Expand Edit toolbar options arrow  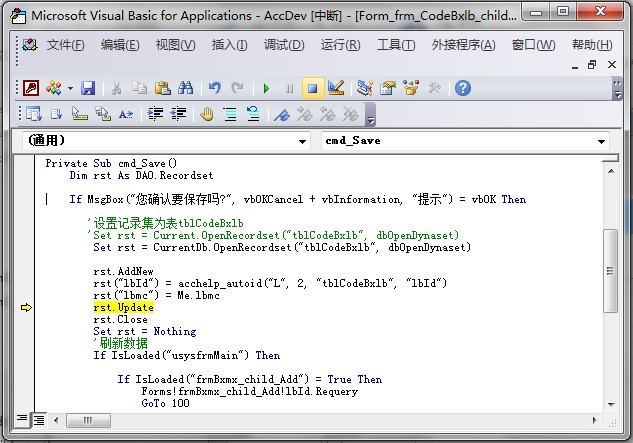370,115
